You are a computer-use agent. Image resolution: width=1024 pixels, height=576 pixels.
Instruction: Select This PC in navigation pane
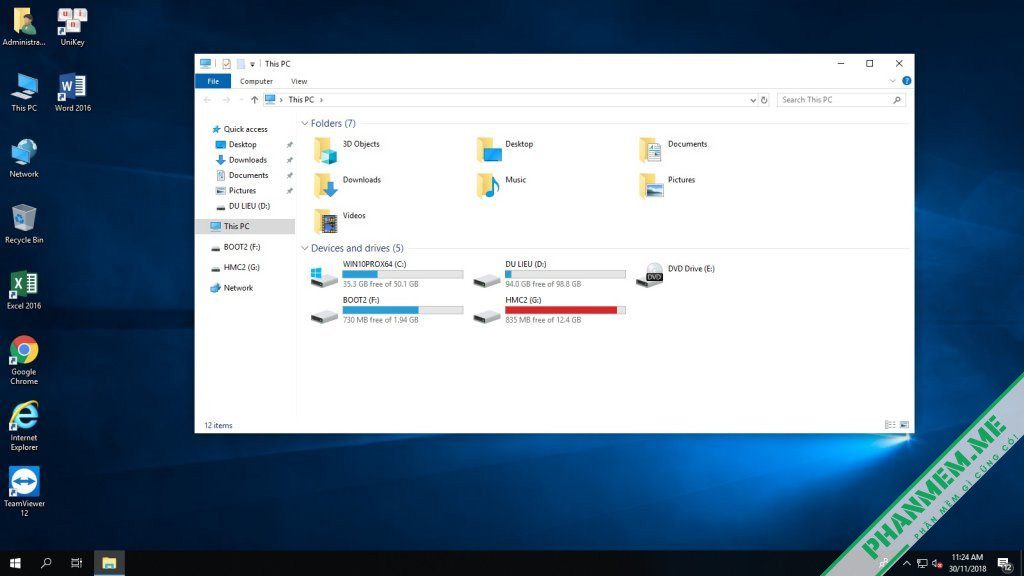245,226
